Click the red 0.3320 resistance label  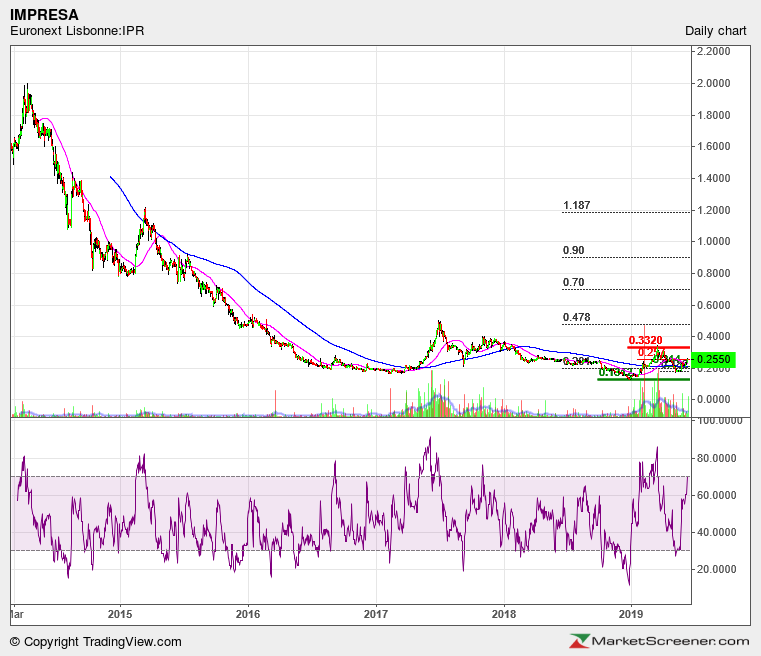click(x=645, y=341)
